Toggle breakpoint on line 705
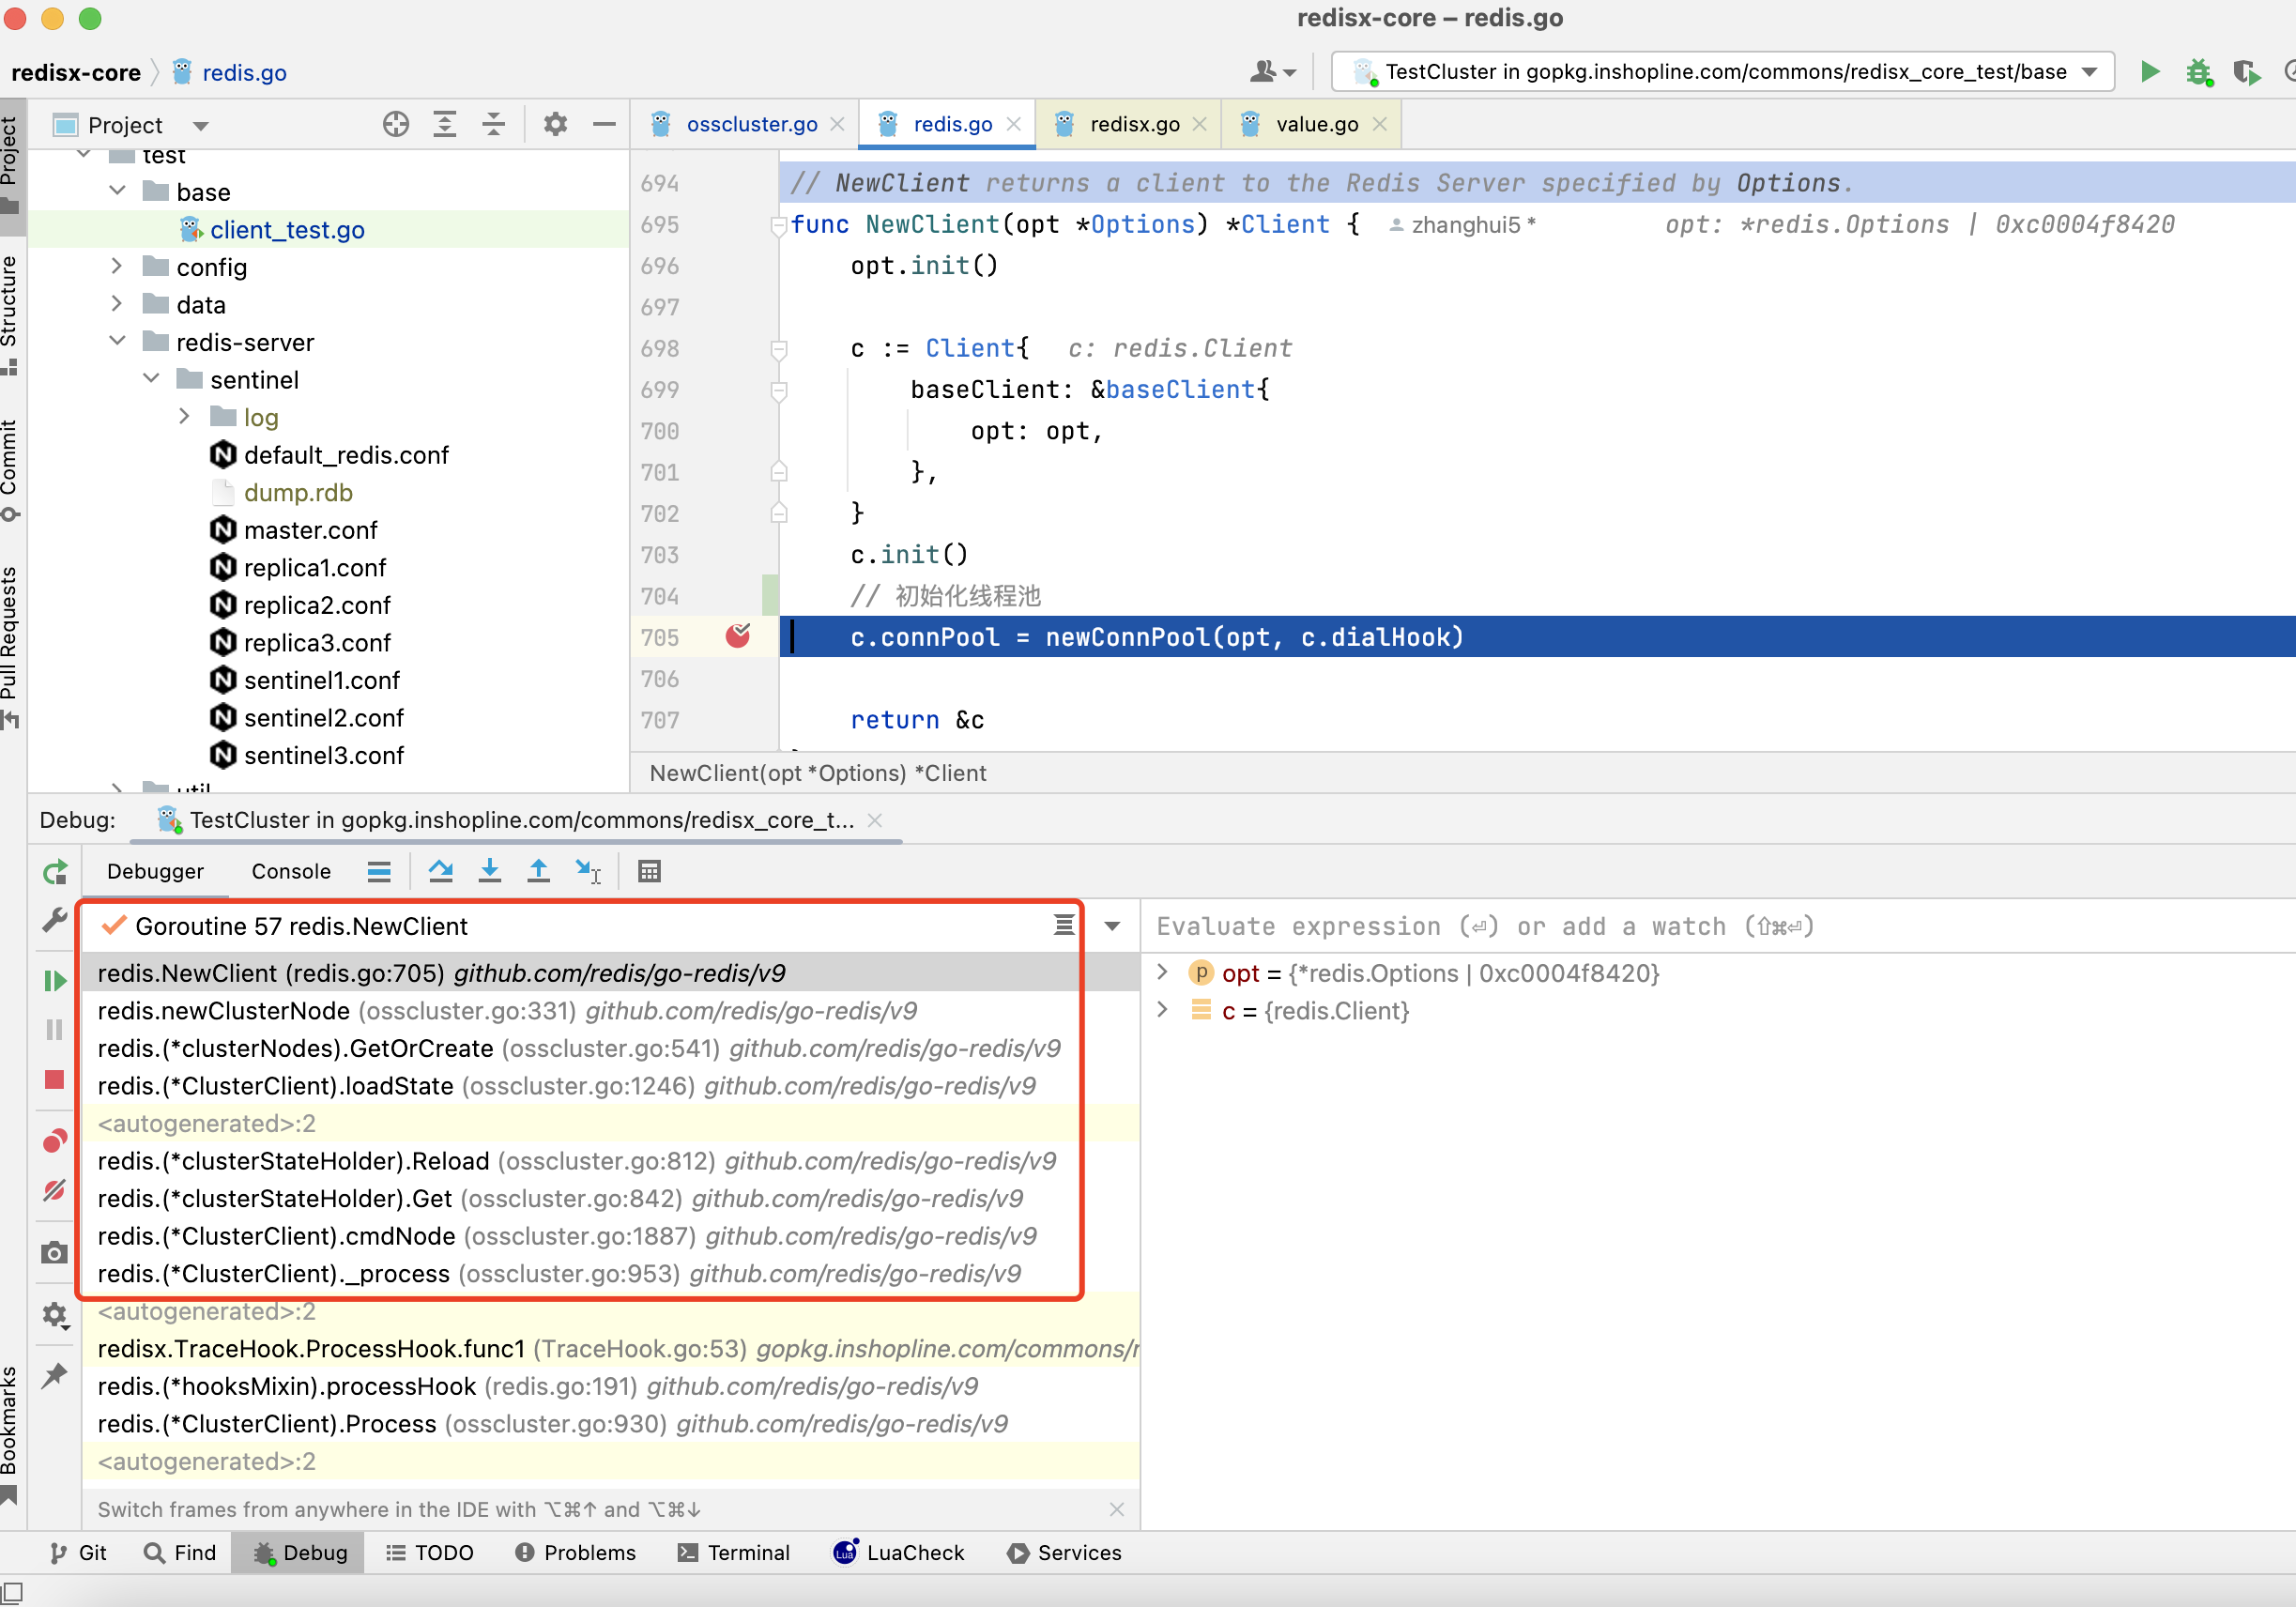Image resolution: width=2296 pixels, height=1607 pixels. pyautogui.click(x=738, y=636)
